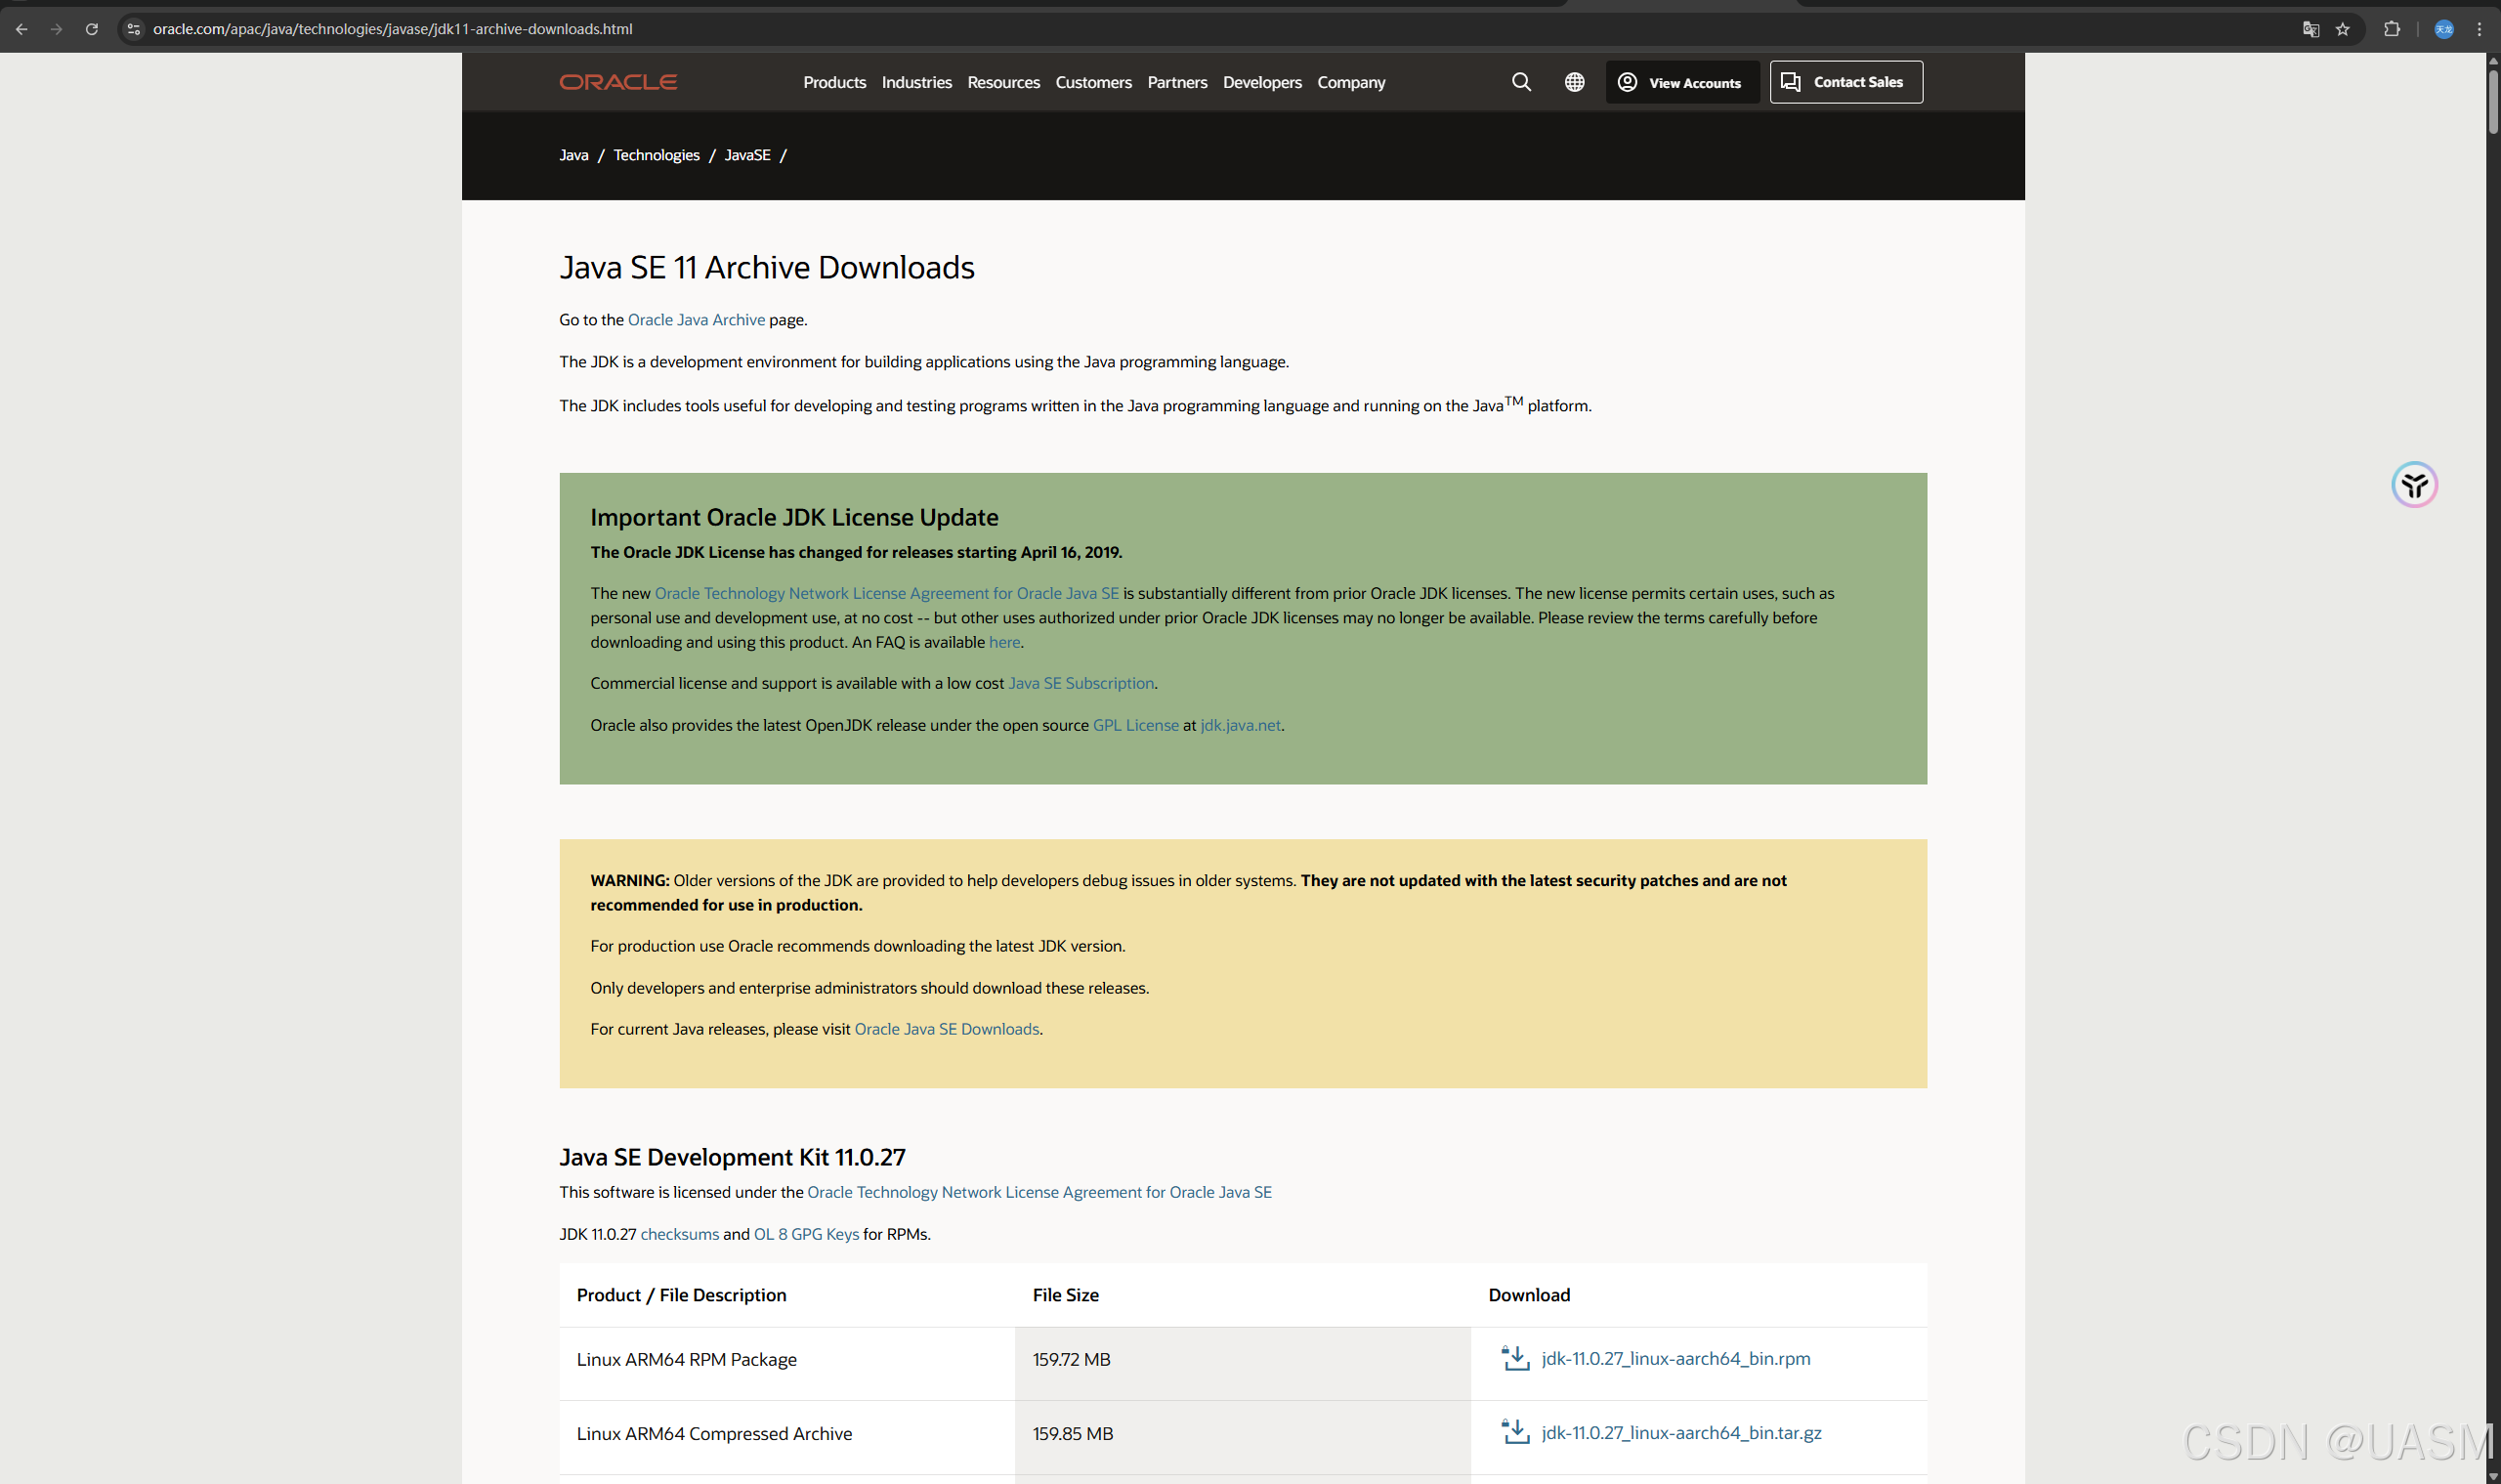The width and height of the screenshot is (2501, 1484).
Task: Click the Oracle logo
Action: 618,82
